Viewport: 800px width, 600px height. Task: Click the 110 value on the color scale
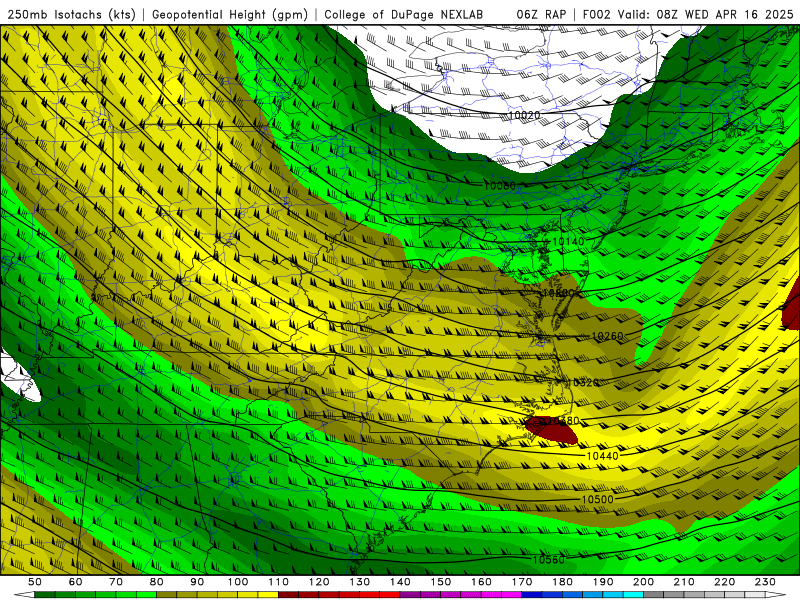click(279, 582)
